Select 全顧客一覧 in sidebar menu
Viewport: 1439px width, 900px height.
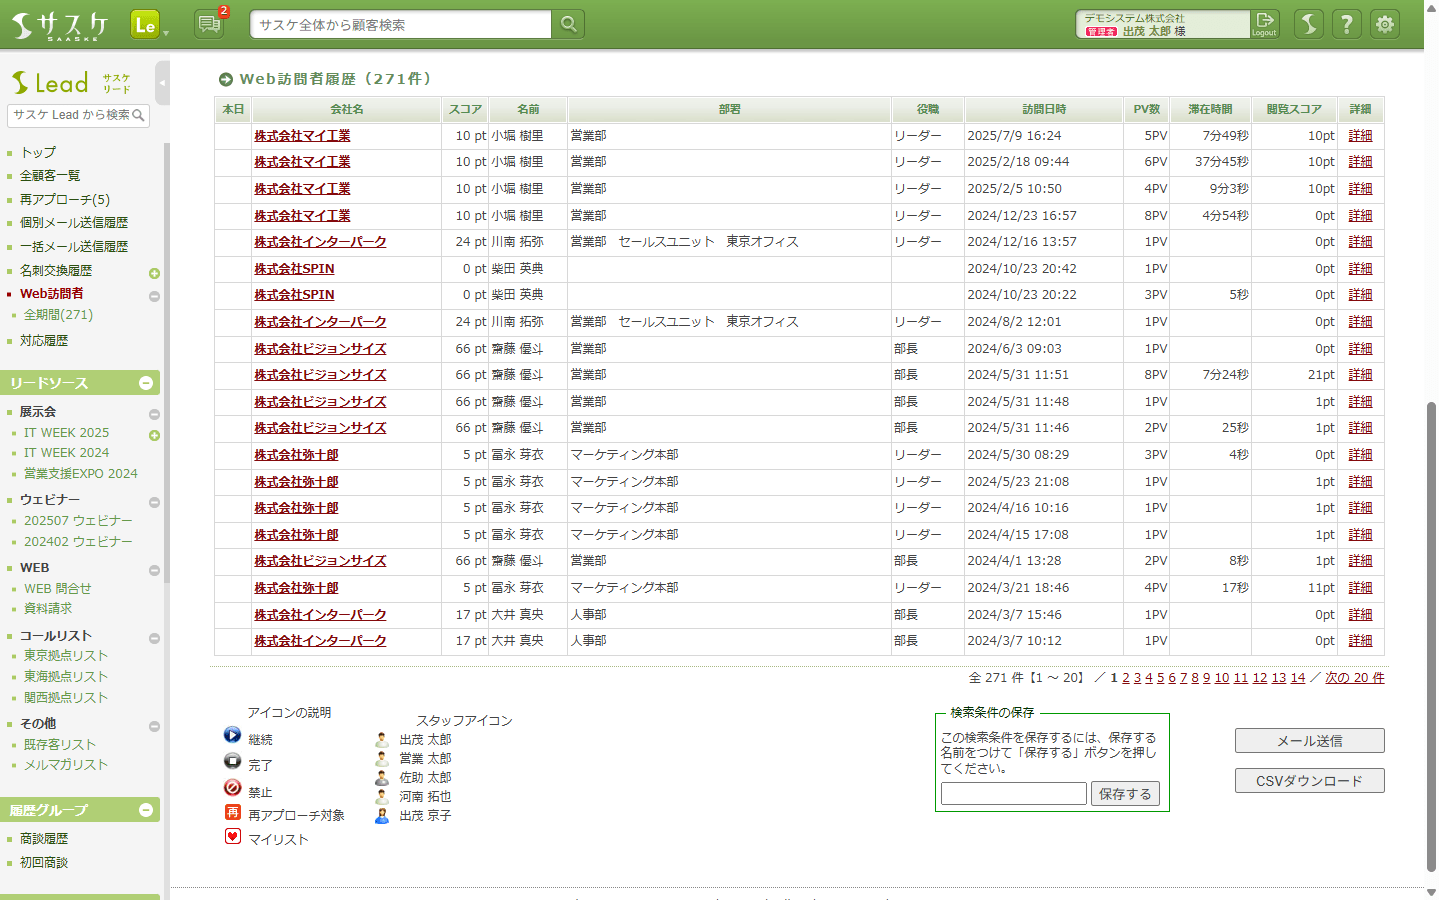tap(50, 175)
